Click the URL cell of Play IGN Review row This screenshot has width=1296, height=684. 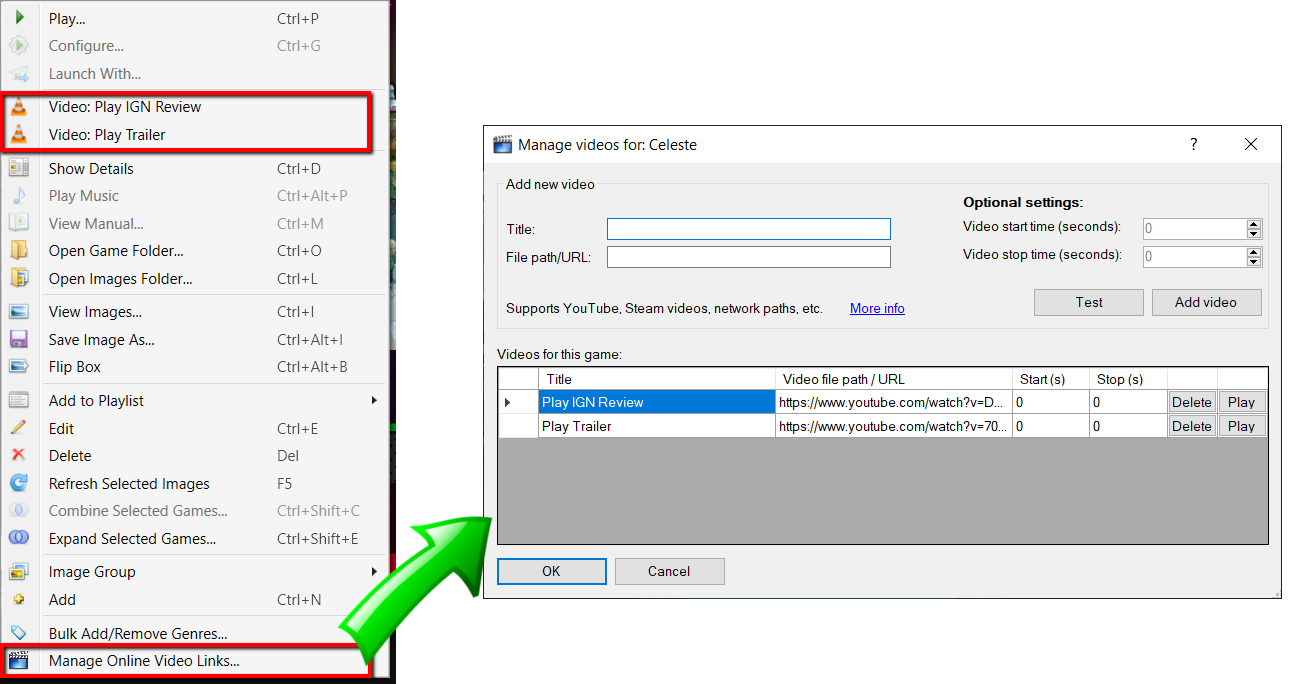click(894, 402)
